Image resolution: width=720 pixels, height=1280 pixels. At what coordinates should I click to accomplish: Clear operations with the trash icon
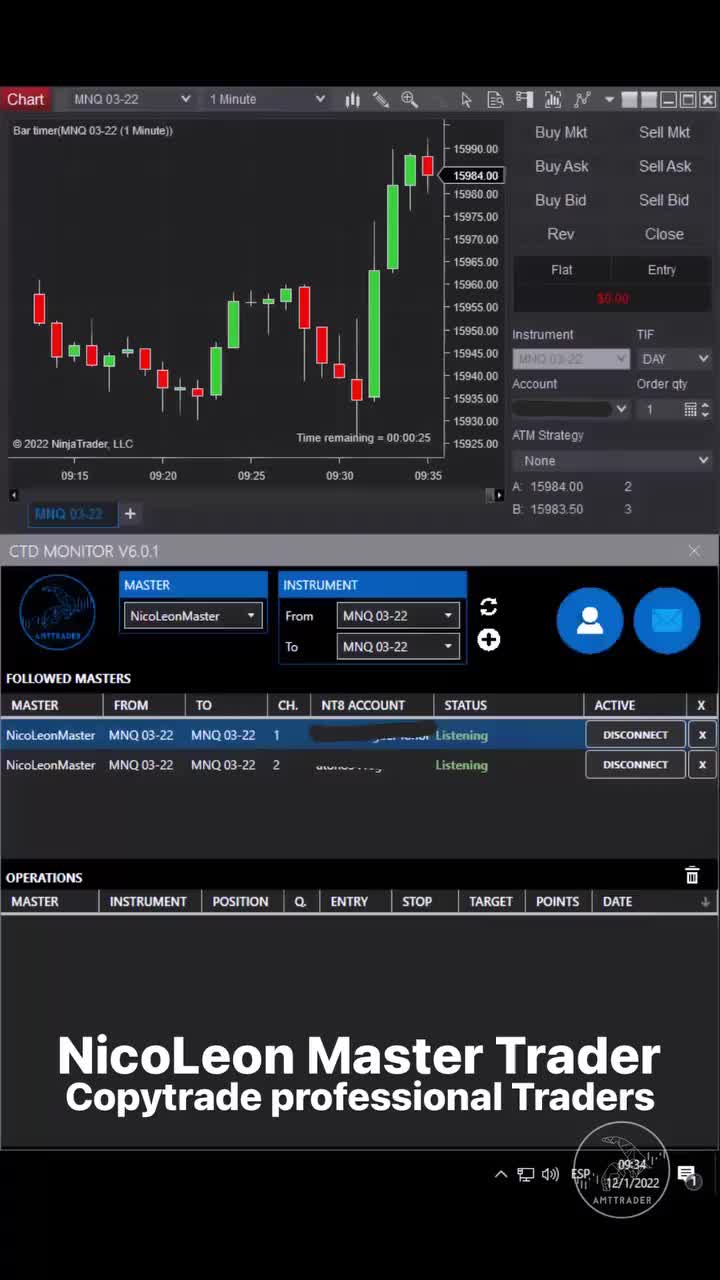click(x=692, y=876)
